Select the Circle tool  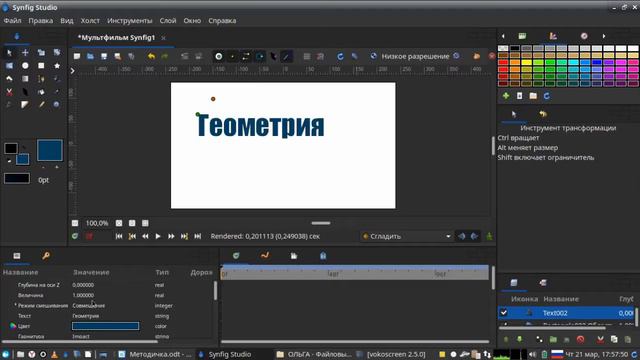coord(25,65)
